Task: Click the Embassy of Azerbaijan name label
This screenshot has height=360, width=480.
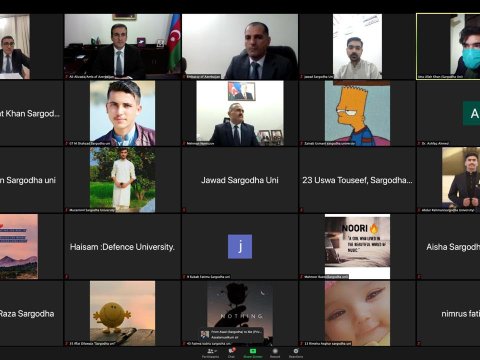Action: coord(203,77)
